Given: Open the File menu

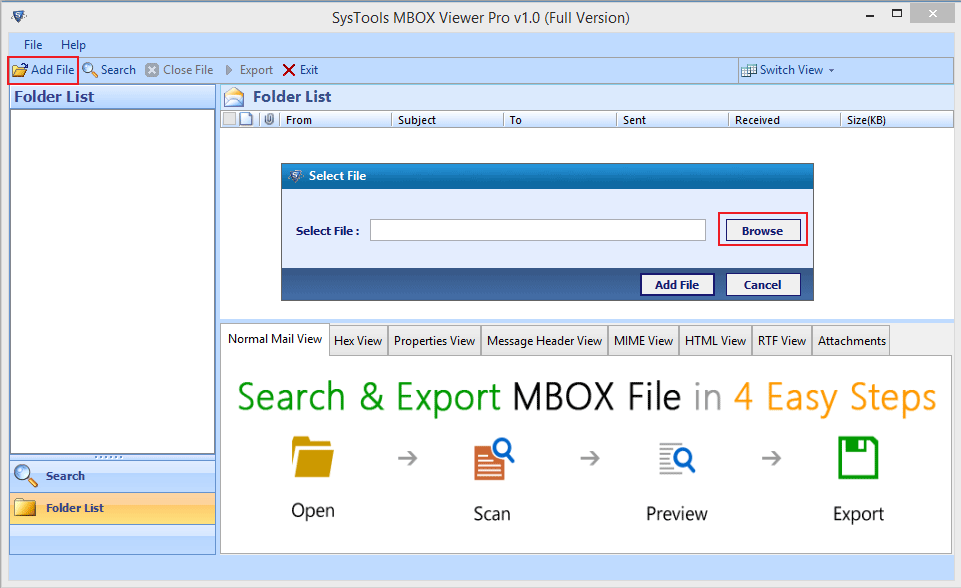Looking at the screenshot, I should [33, 45].
